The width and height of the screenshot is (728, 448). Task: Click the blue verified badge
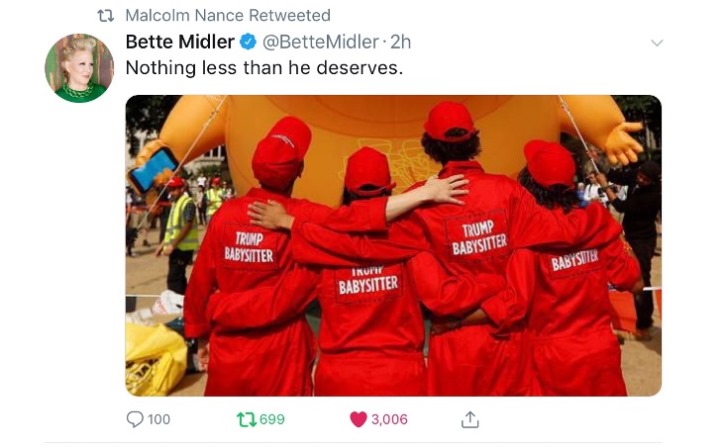coord(248,42)
